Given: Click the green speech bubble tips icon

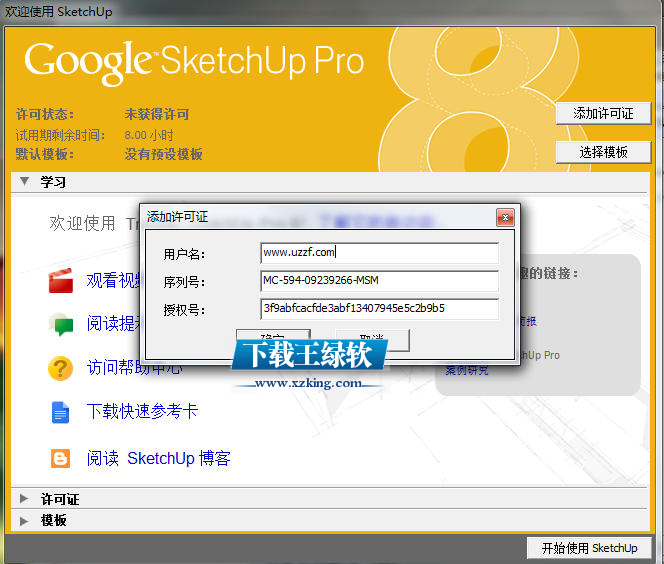Looking at the screenshot, I should pyautogui.click(x=61, y=324).
